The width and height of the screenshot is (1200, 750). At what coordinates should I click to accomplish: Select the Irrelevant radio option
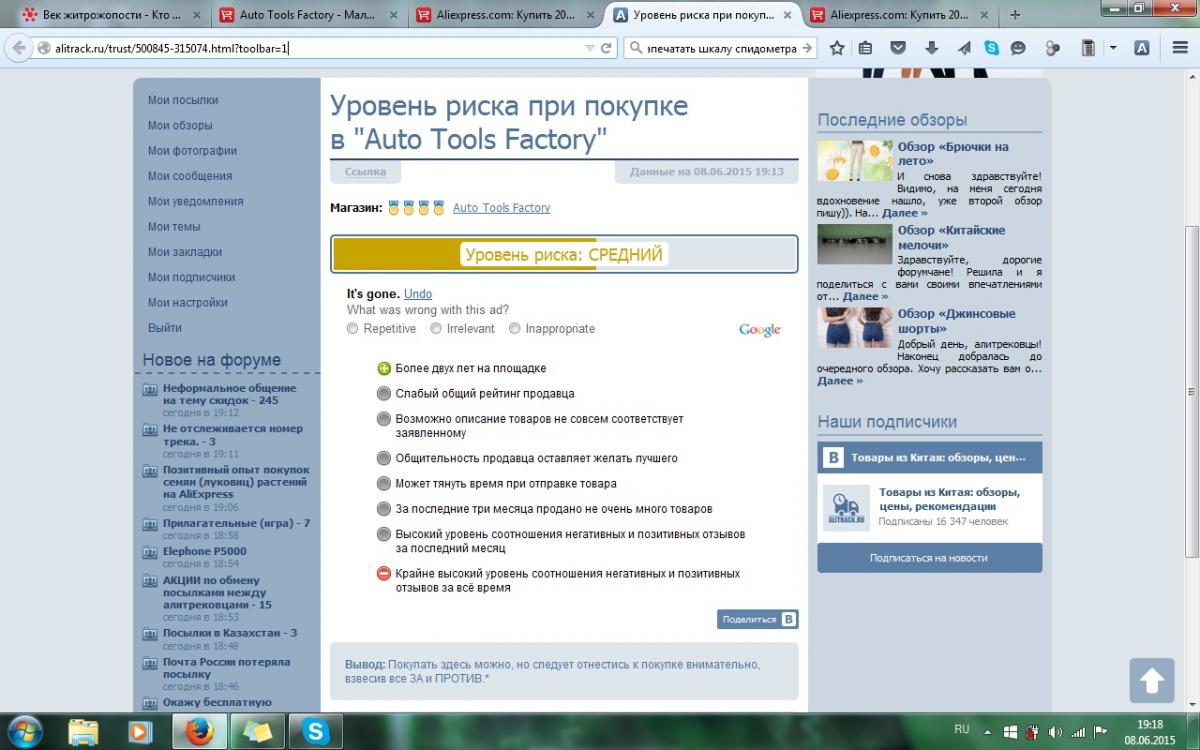[x=436, y=328]
